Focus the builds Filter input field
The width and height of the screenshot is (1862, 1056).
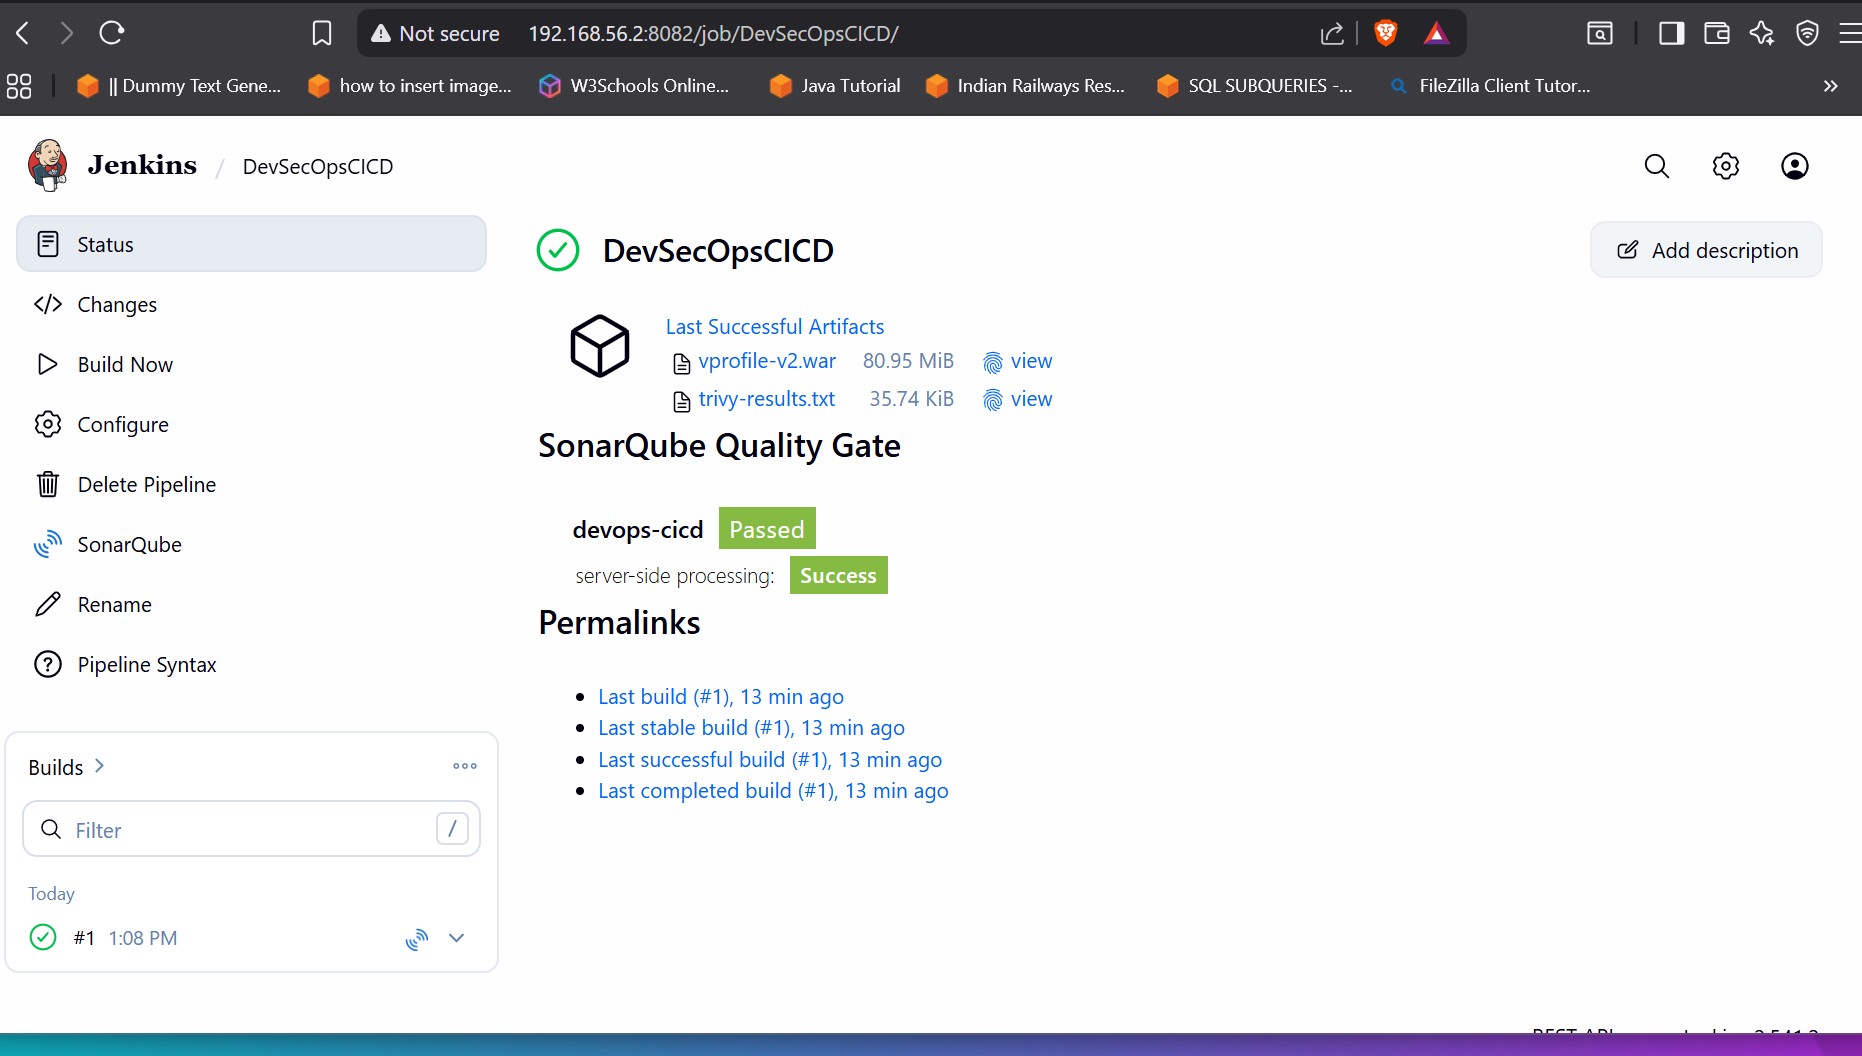(x=252, y=829)
